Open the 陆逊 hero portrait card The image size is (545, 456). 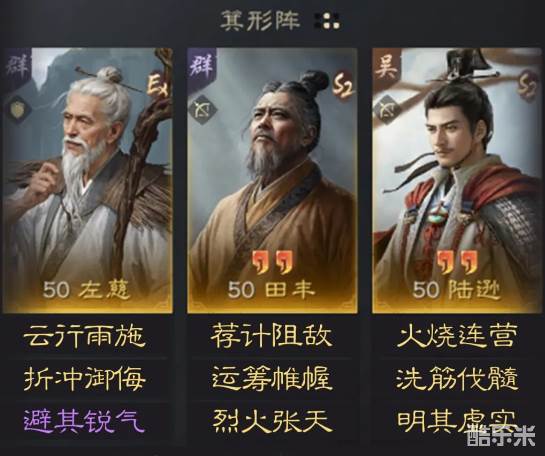coord(457,180)
